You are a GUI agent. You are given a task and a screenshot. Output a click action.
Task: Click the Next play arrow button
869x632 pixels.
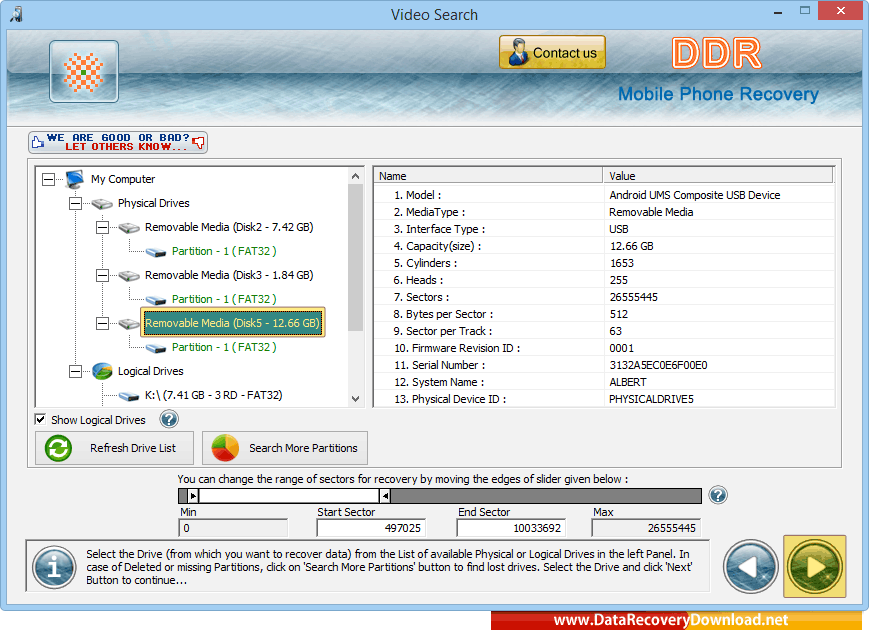[814, 567]
